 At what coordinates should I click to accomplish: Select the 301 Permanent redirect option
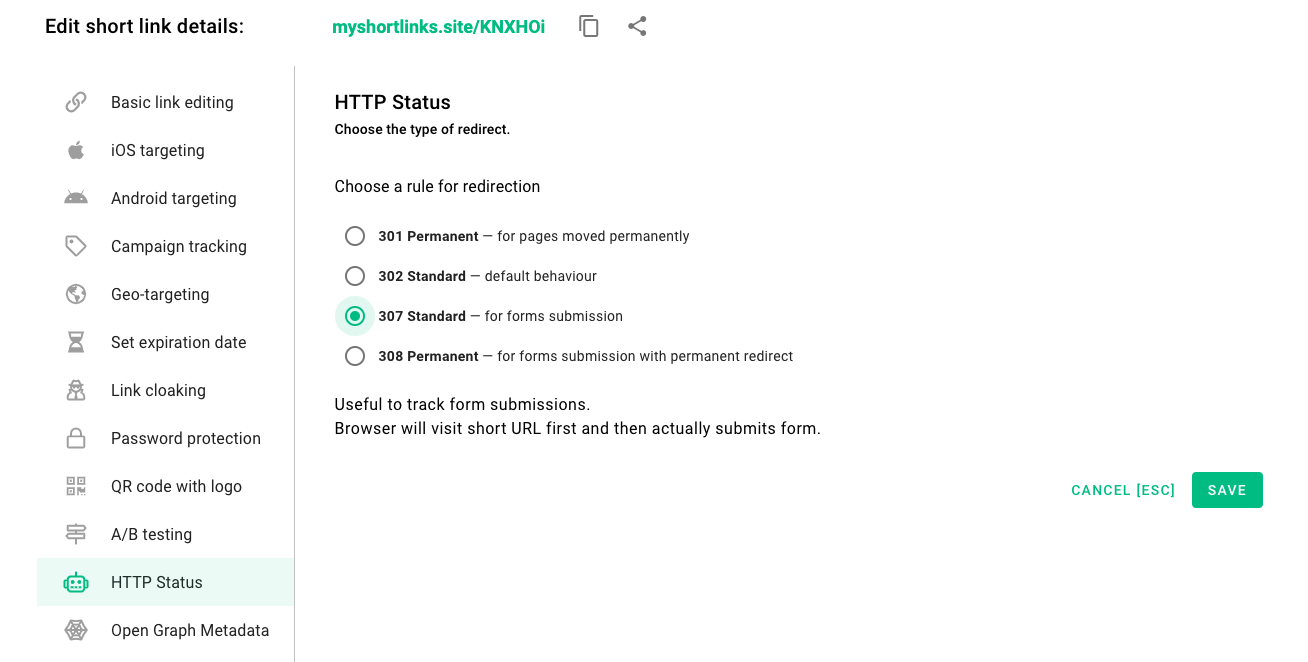pyautogui.click(x=355, y=236)
